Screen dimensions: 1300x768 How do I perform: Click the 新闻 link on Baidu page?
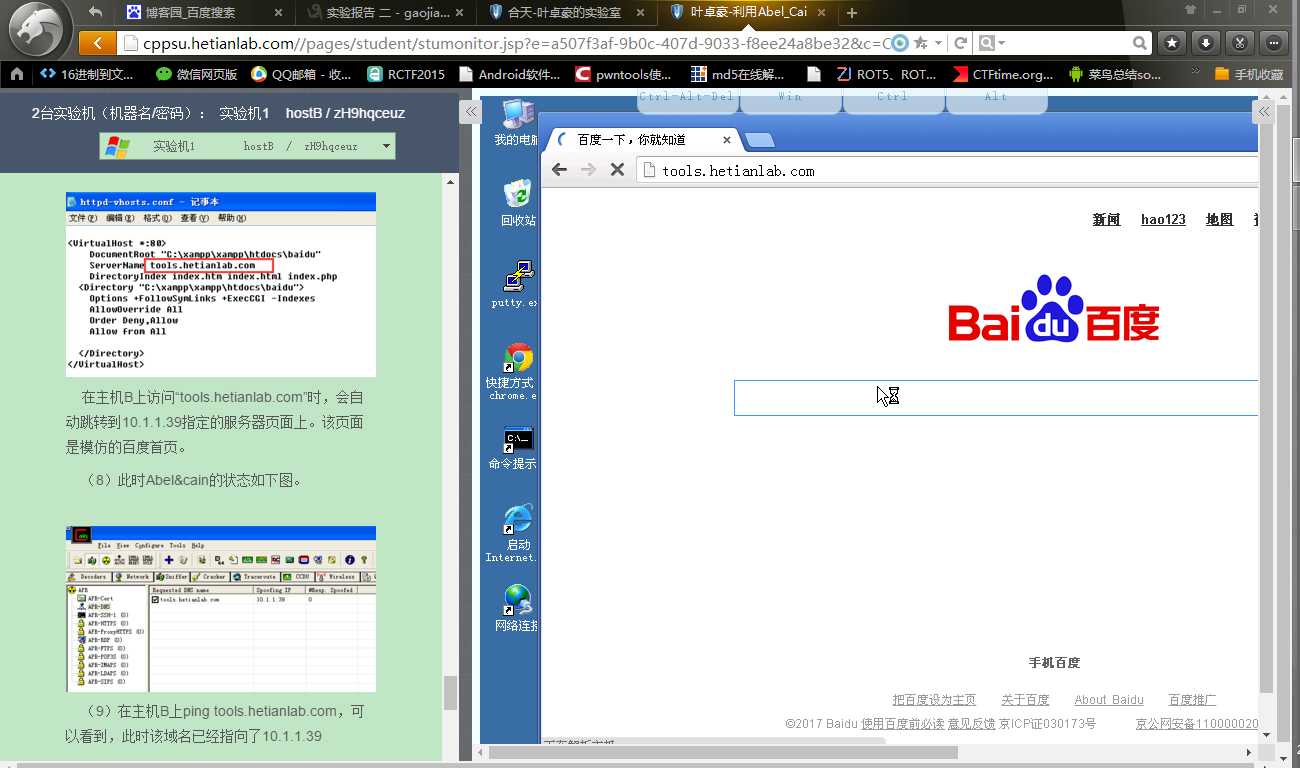[1106, 220]
